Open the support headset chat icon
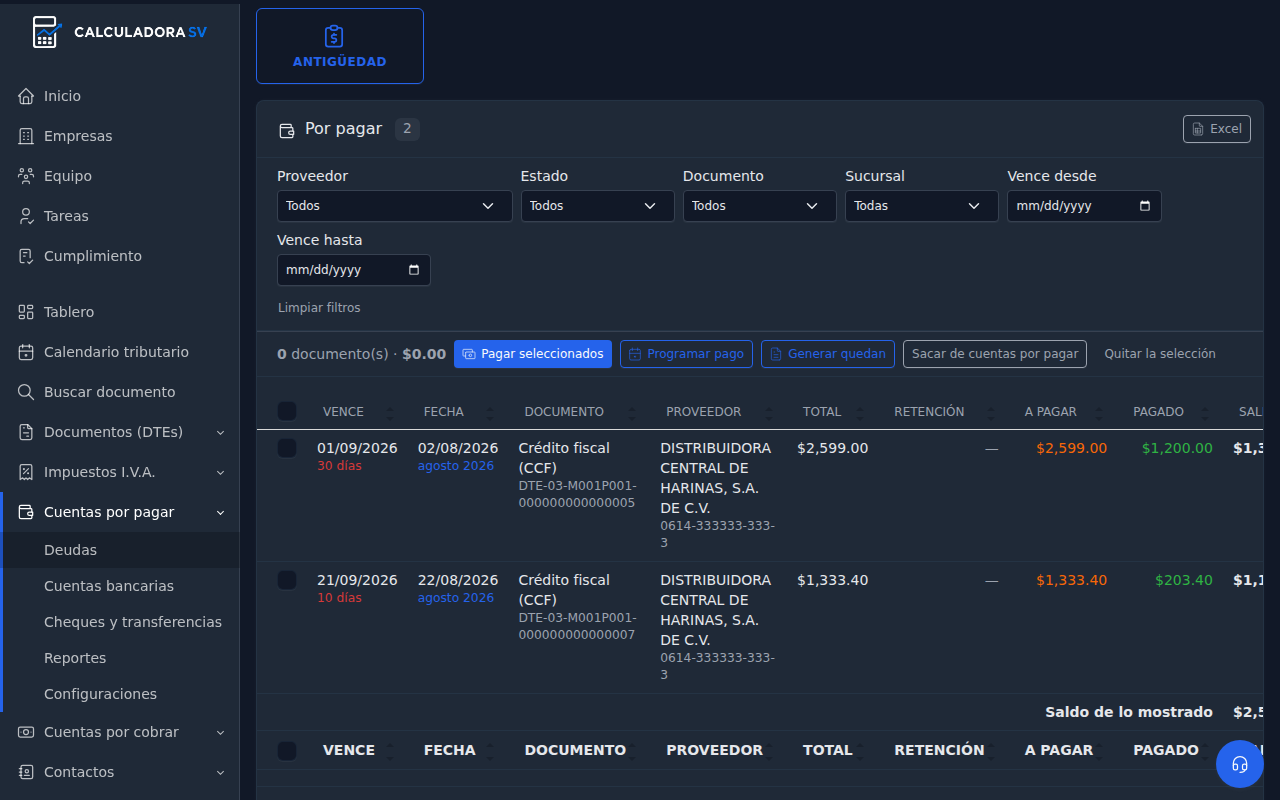This screenshot has height=800, width=1280. pyautogui.click(x=1240, y=764)
